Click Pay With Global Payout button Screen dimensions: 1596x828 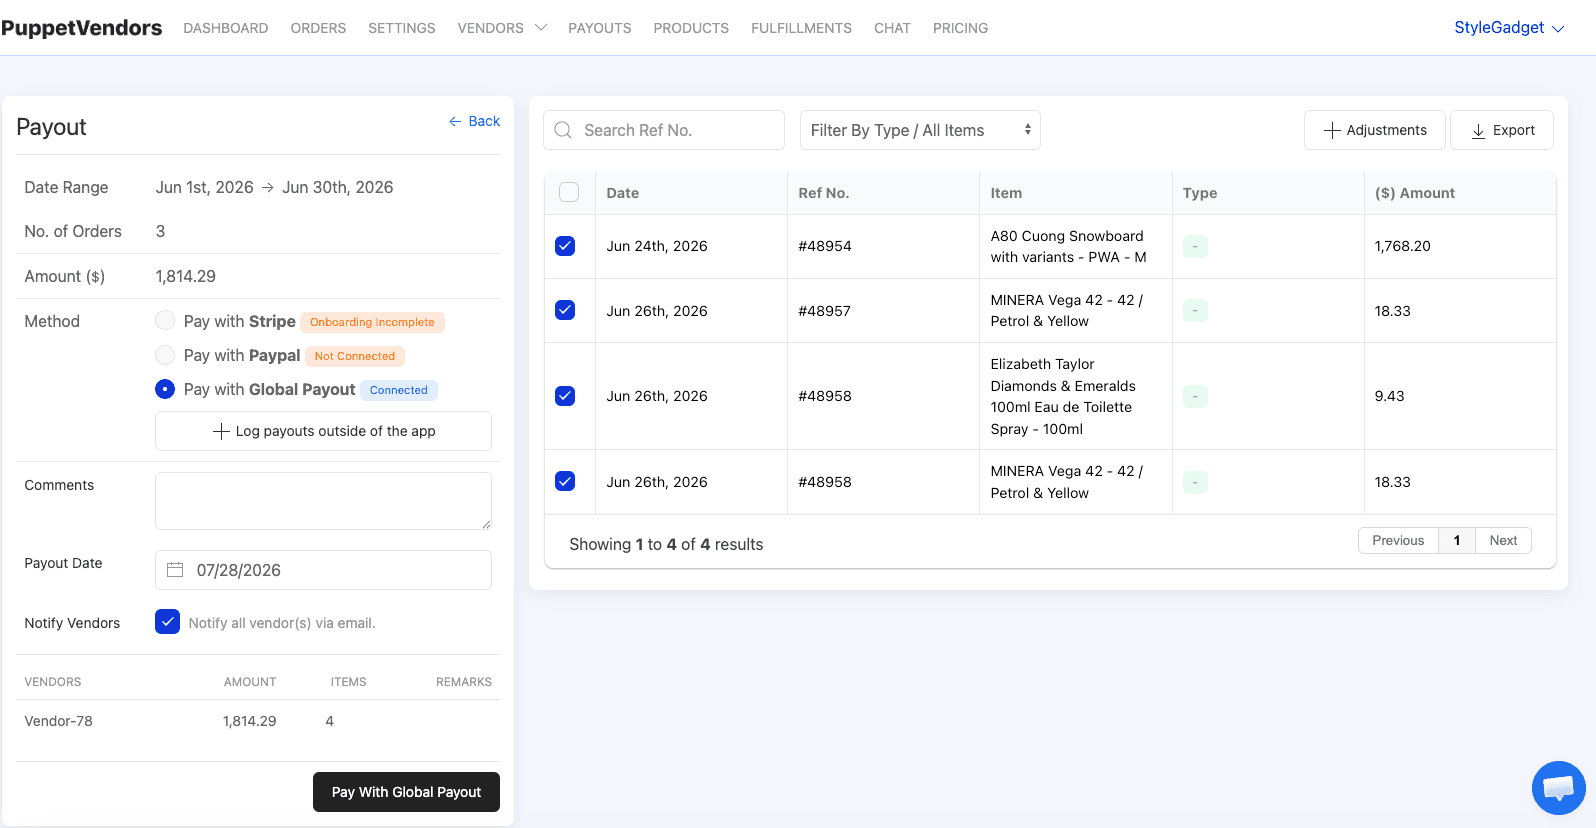click(x=406, y=792)
